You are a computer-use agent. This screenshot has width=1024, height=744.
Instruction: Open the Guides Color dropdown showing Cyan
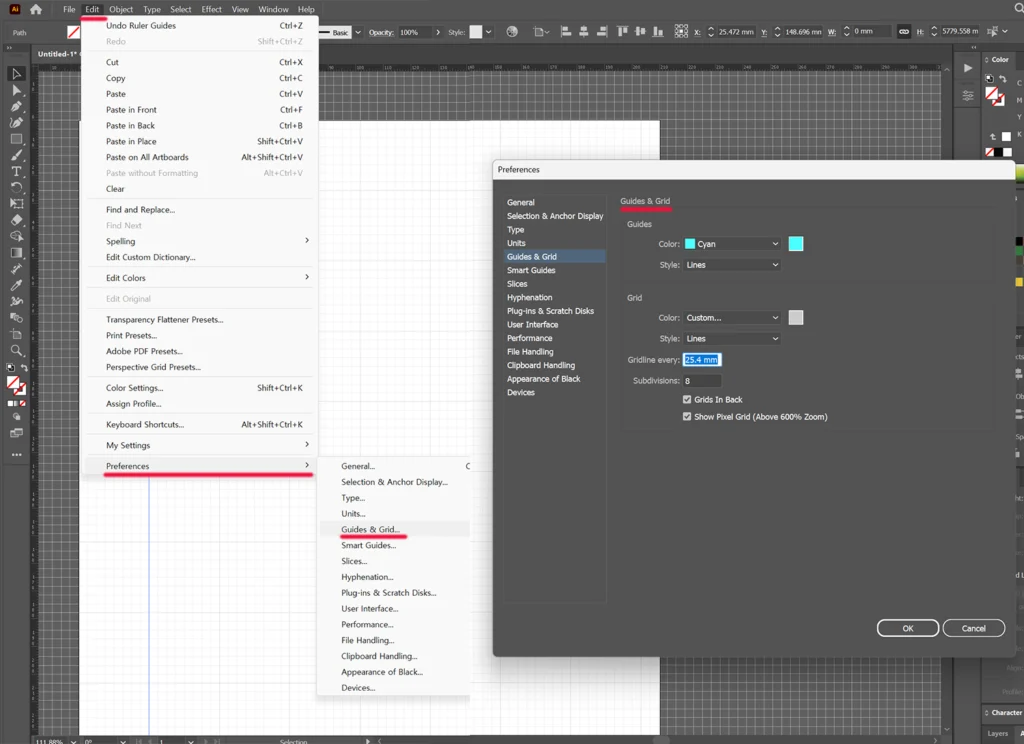[x=732, y=244]
